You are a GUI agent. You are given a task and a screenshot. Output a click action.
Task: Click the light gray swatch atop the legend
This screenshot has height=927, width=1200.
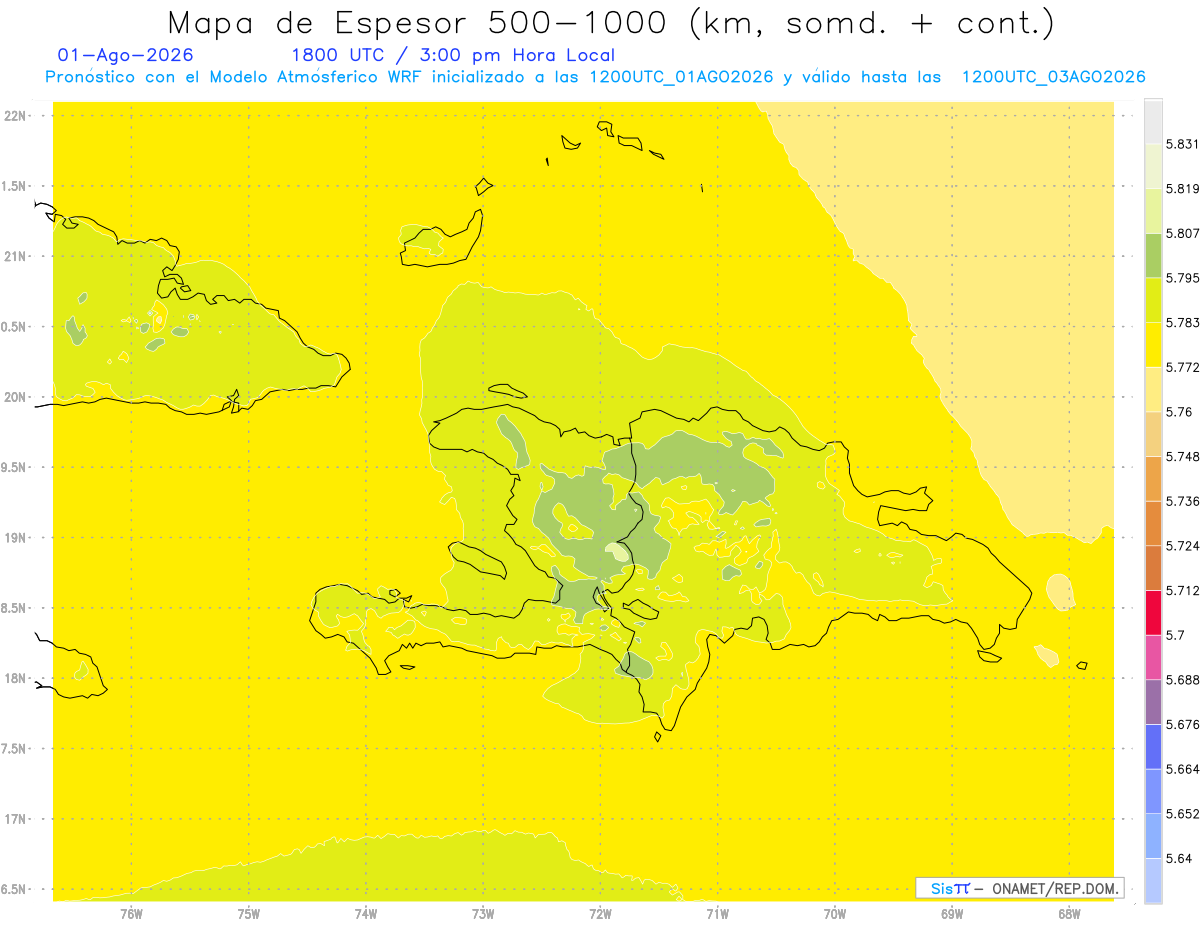(x=1153, y=121)
